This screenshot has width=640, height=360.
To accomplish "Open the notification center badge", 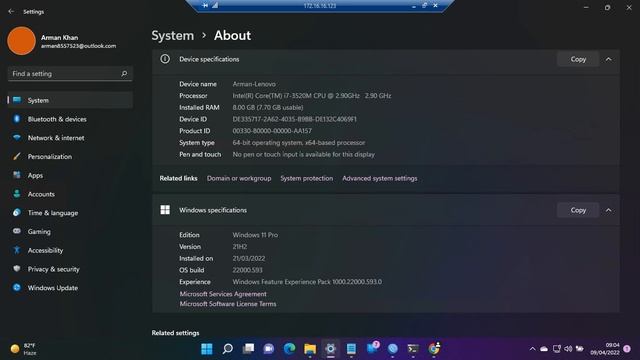I will pos(627,349).
